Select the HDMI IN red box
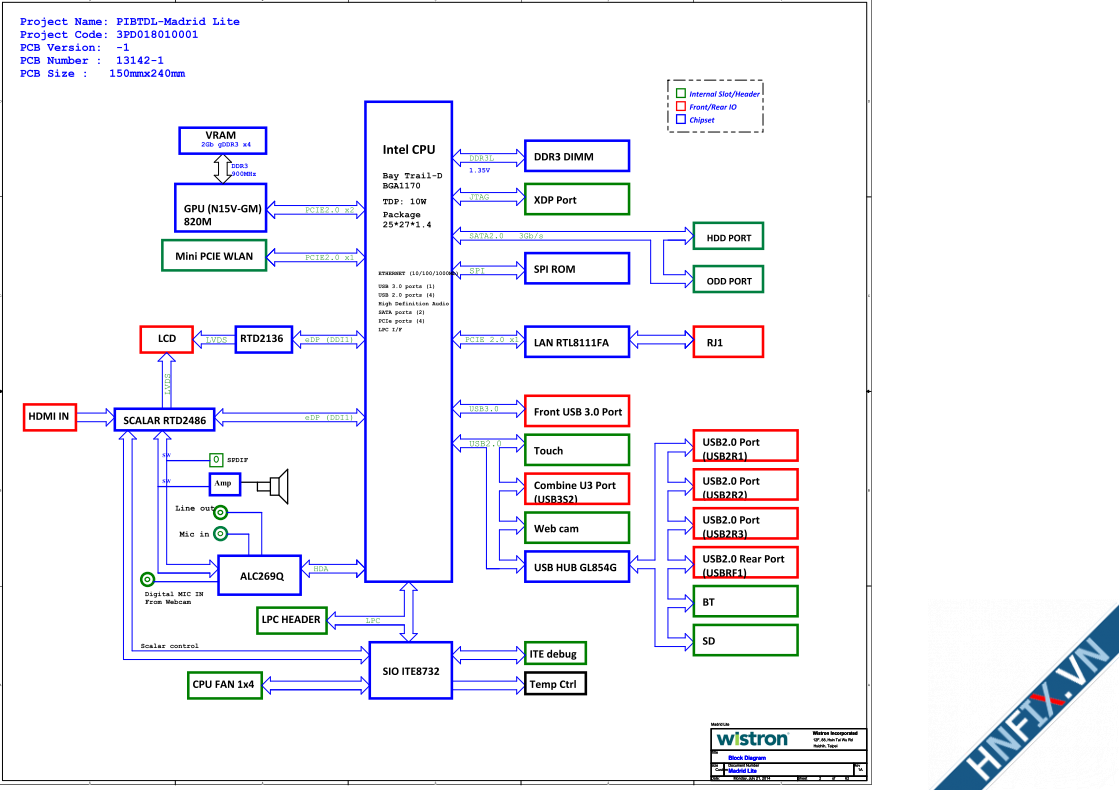 48,418
